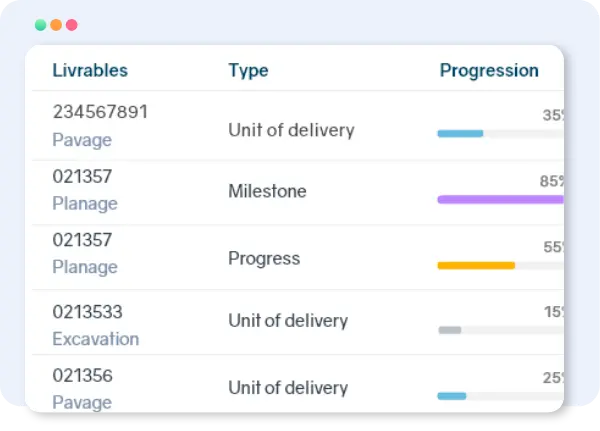
Task: Click the orange window control dot
Action: (56, 25)
